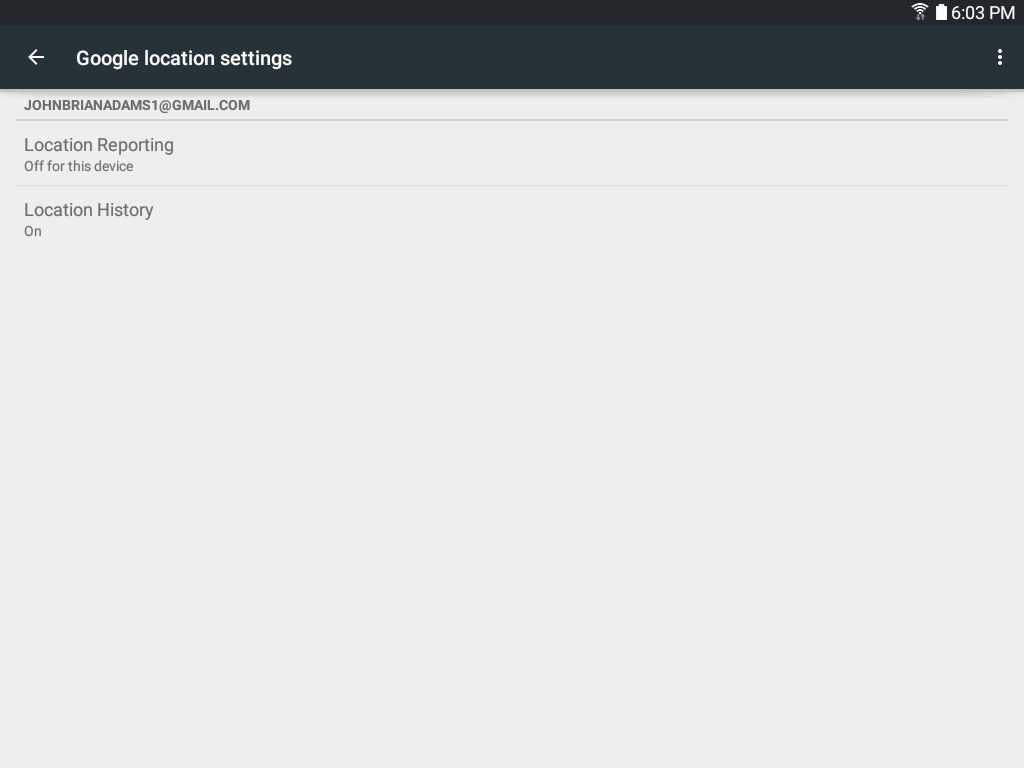The width and height of the screenshot is (1024, 768).
Task: Tap the battery icon in status bar
Action: click(x=940, y=12)
